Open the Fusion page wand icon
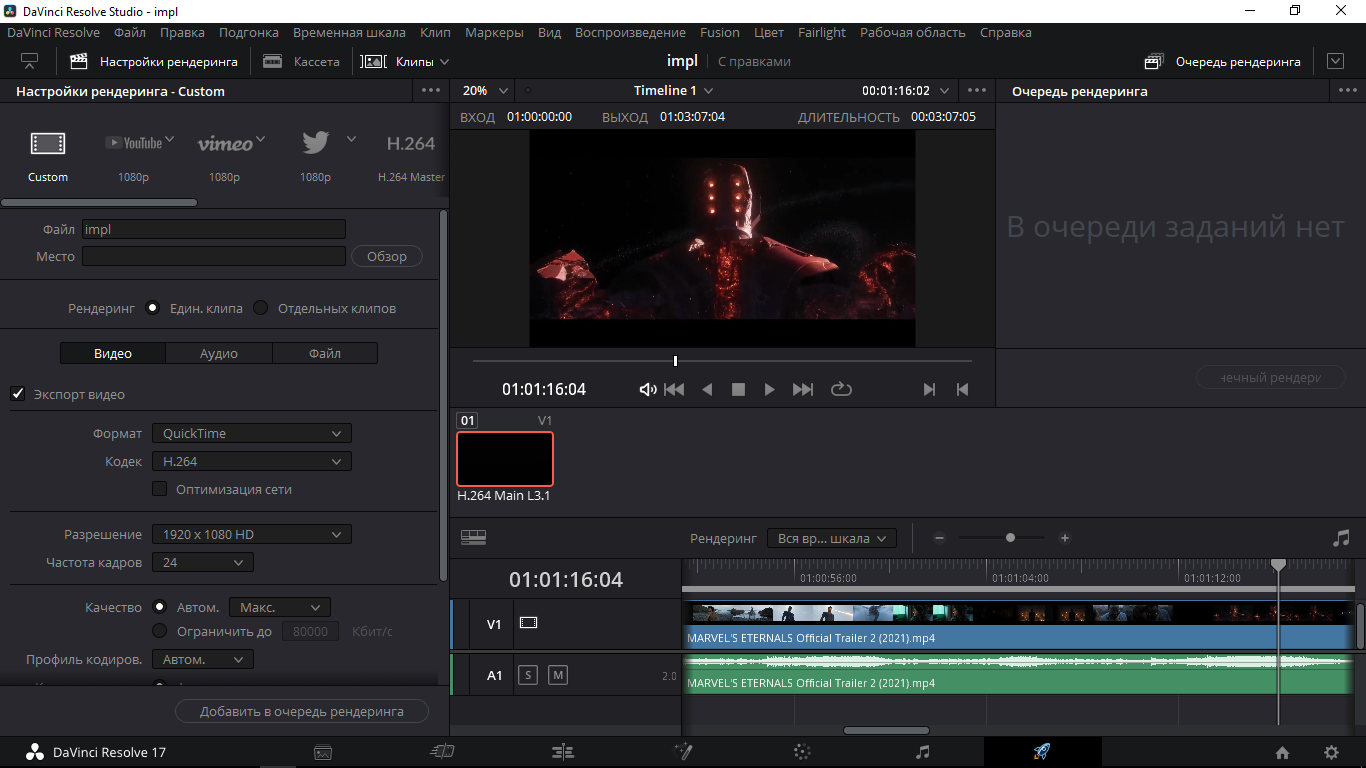The height and width of the screenshot is (768, 1366). tap(683, 752)
